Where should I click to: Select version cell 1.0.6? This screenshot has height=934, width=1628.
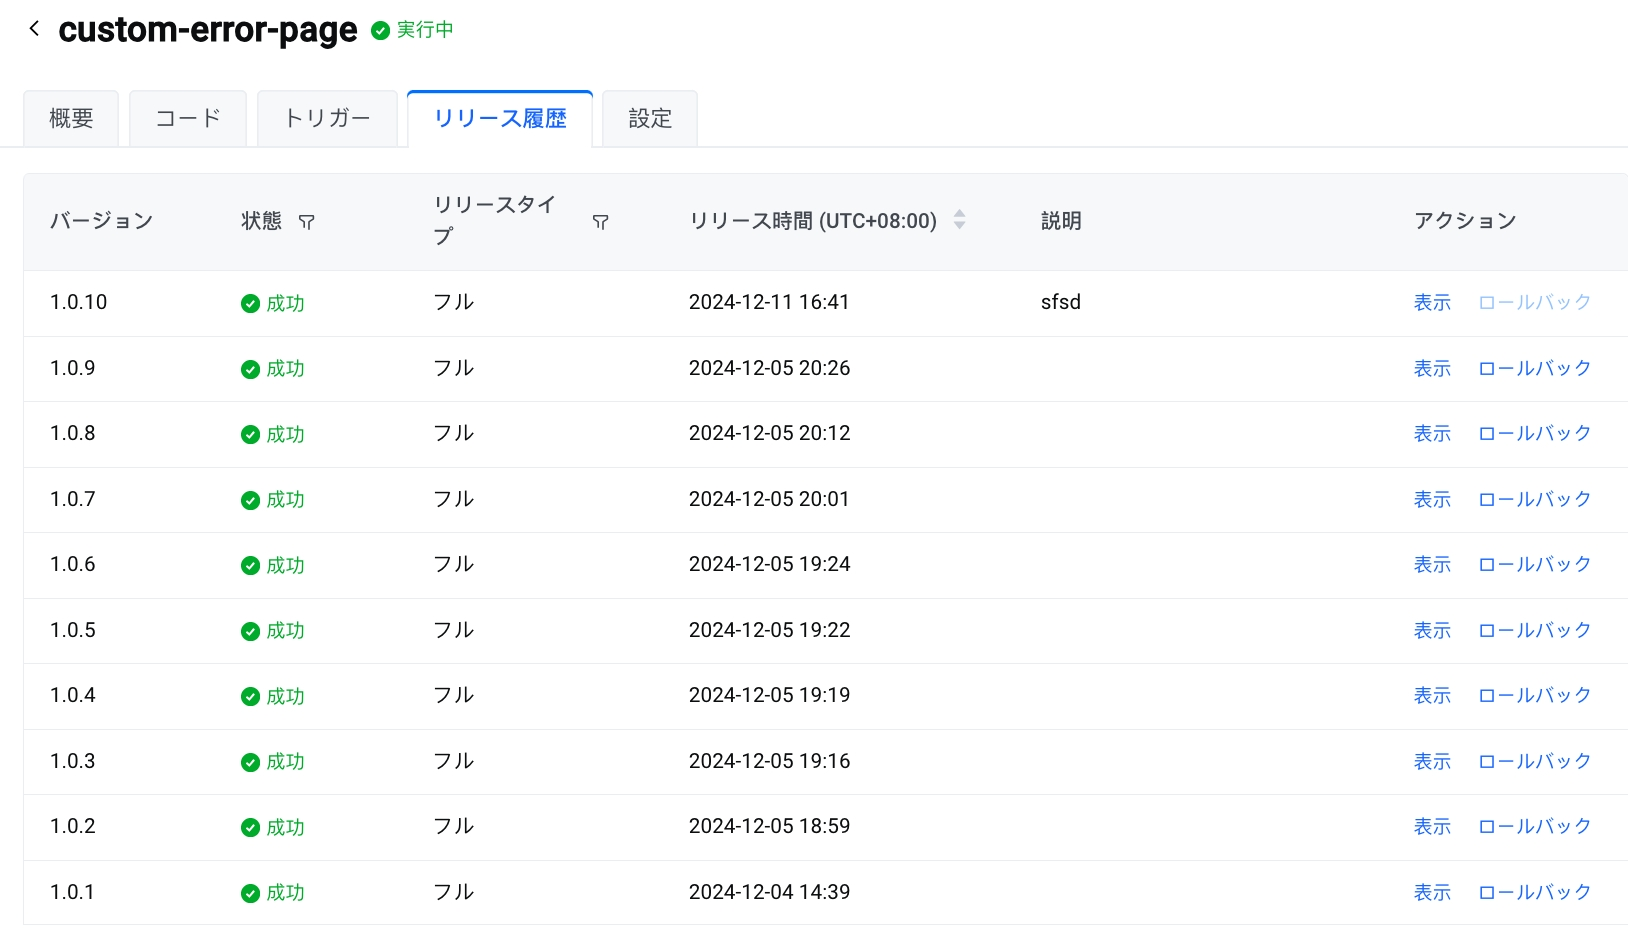pyautogui.click(x=73, y=564)
